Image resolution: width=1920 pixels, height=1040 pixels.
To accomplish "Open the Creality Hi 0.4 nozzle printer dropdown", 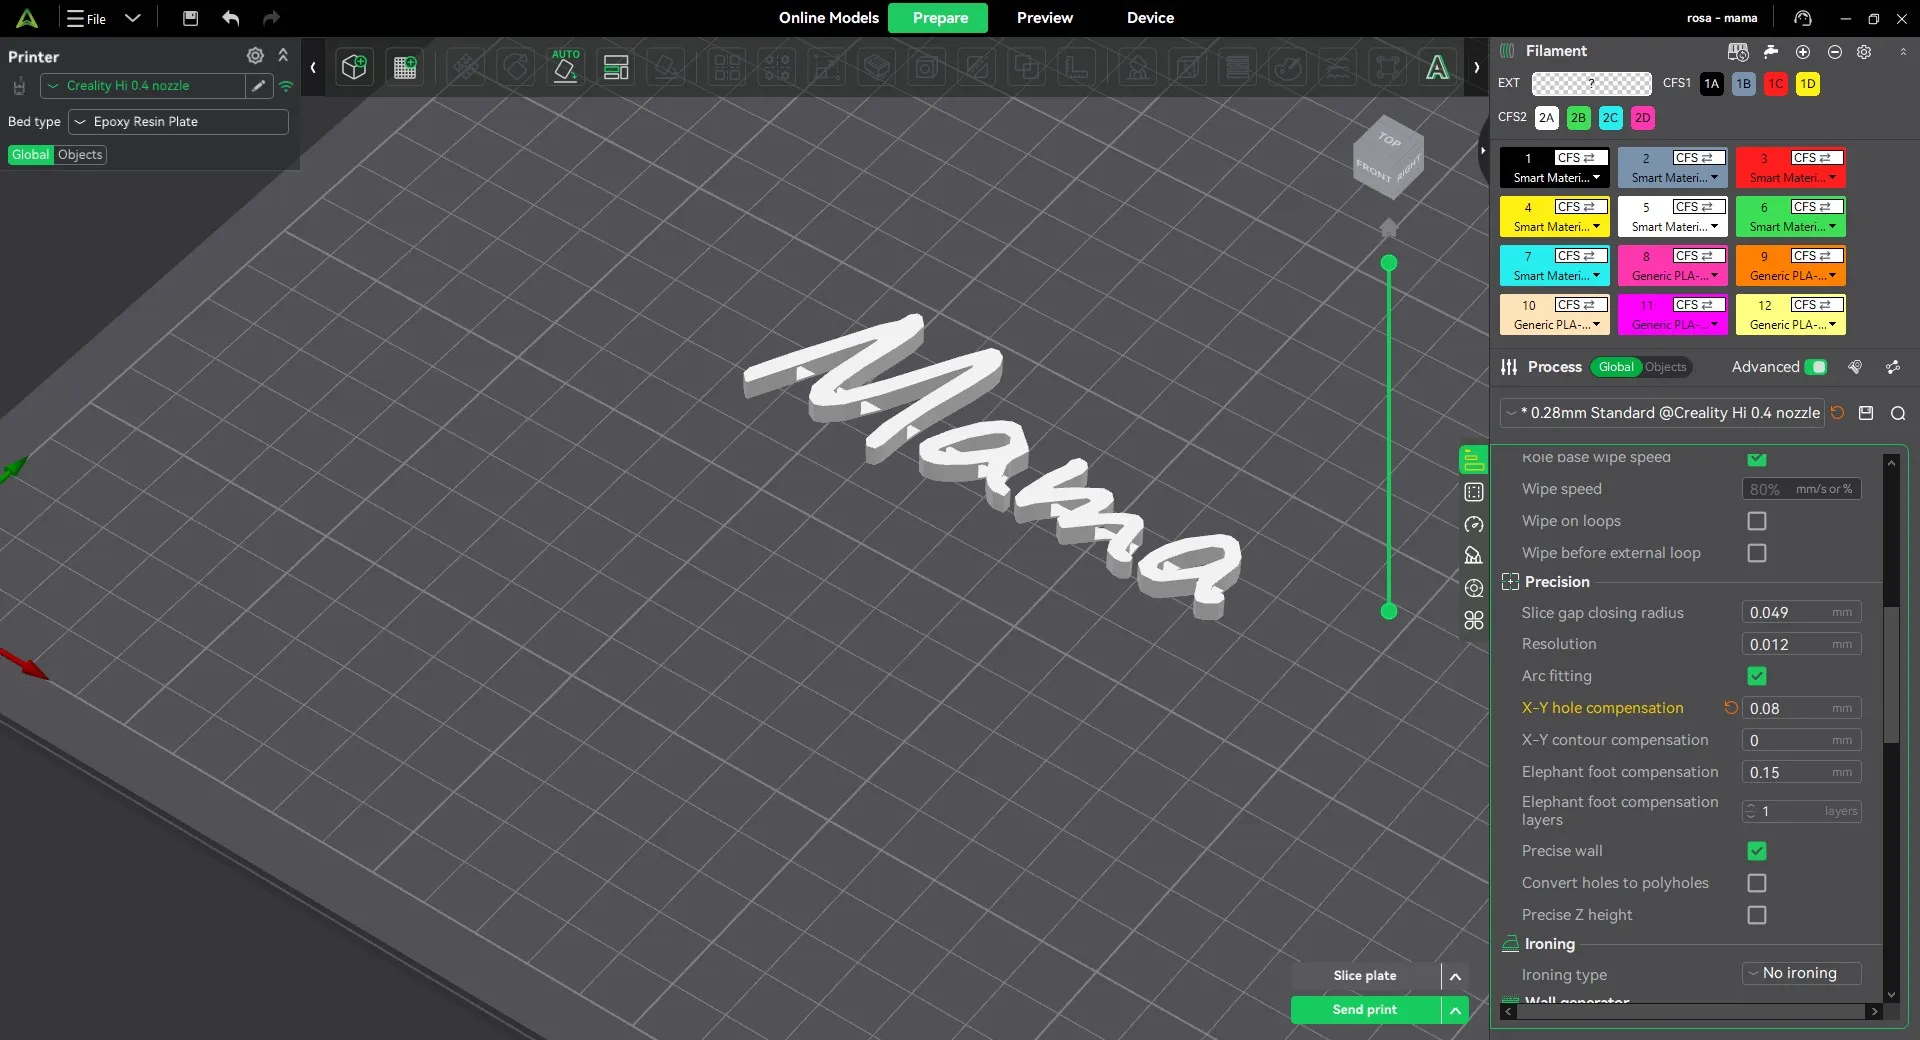I will [142, 86].
